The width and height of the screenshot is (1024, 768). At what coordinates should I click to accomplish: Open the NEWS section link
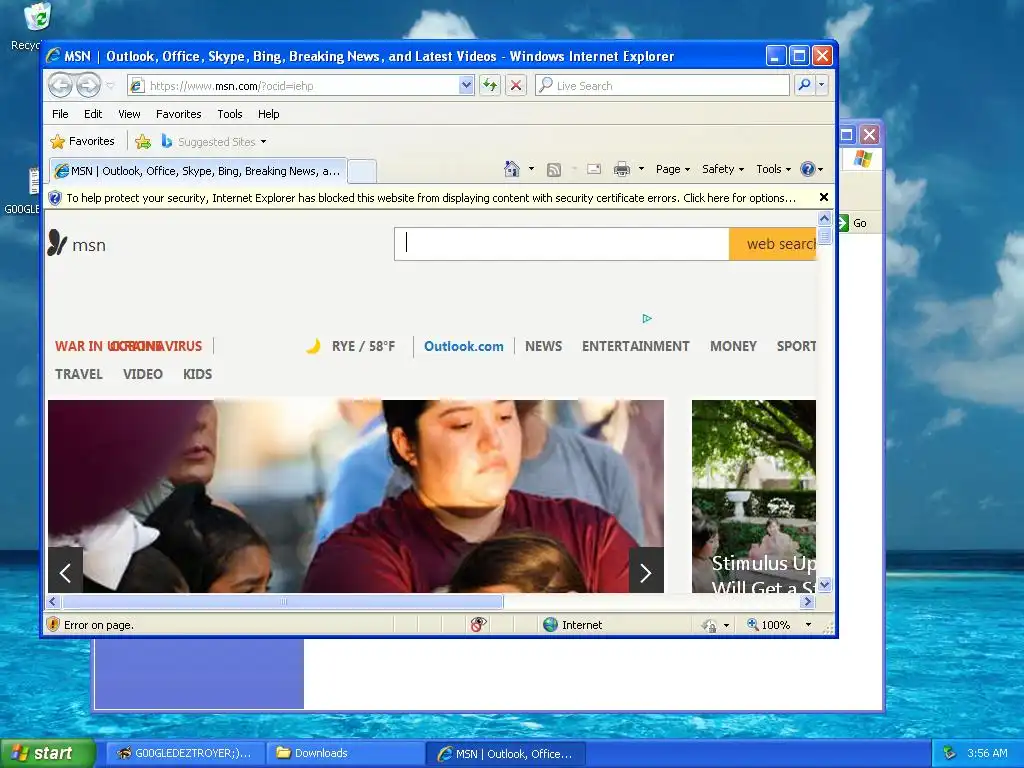(x=543, y=346)
